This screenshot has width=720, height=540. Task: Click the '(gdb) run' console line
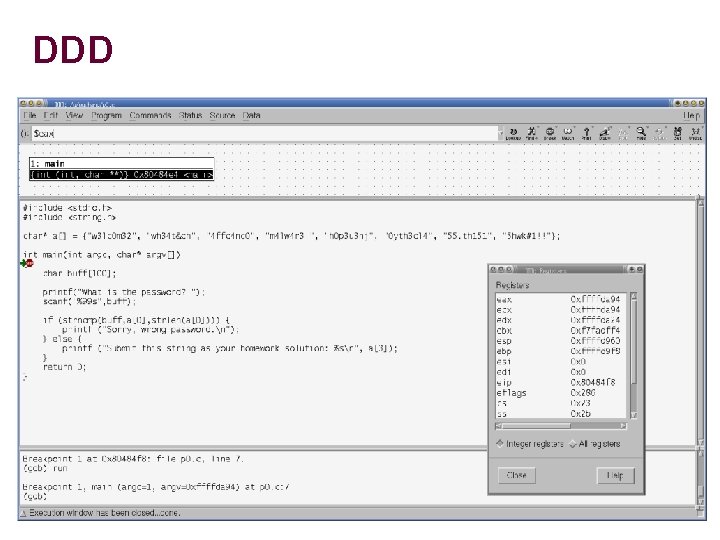pos(45,468)
